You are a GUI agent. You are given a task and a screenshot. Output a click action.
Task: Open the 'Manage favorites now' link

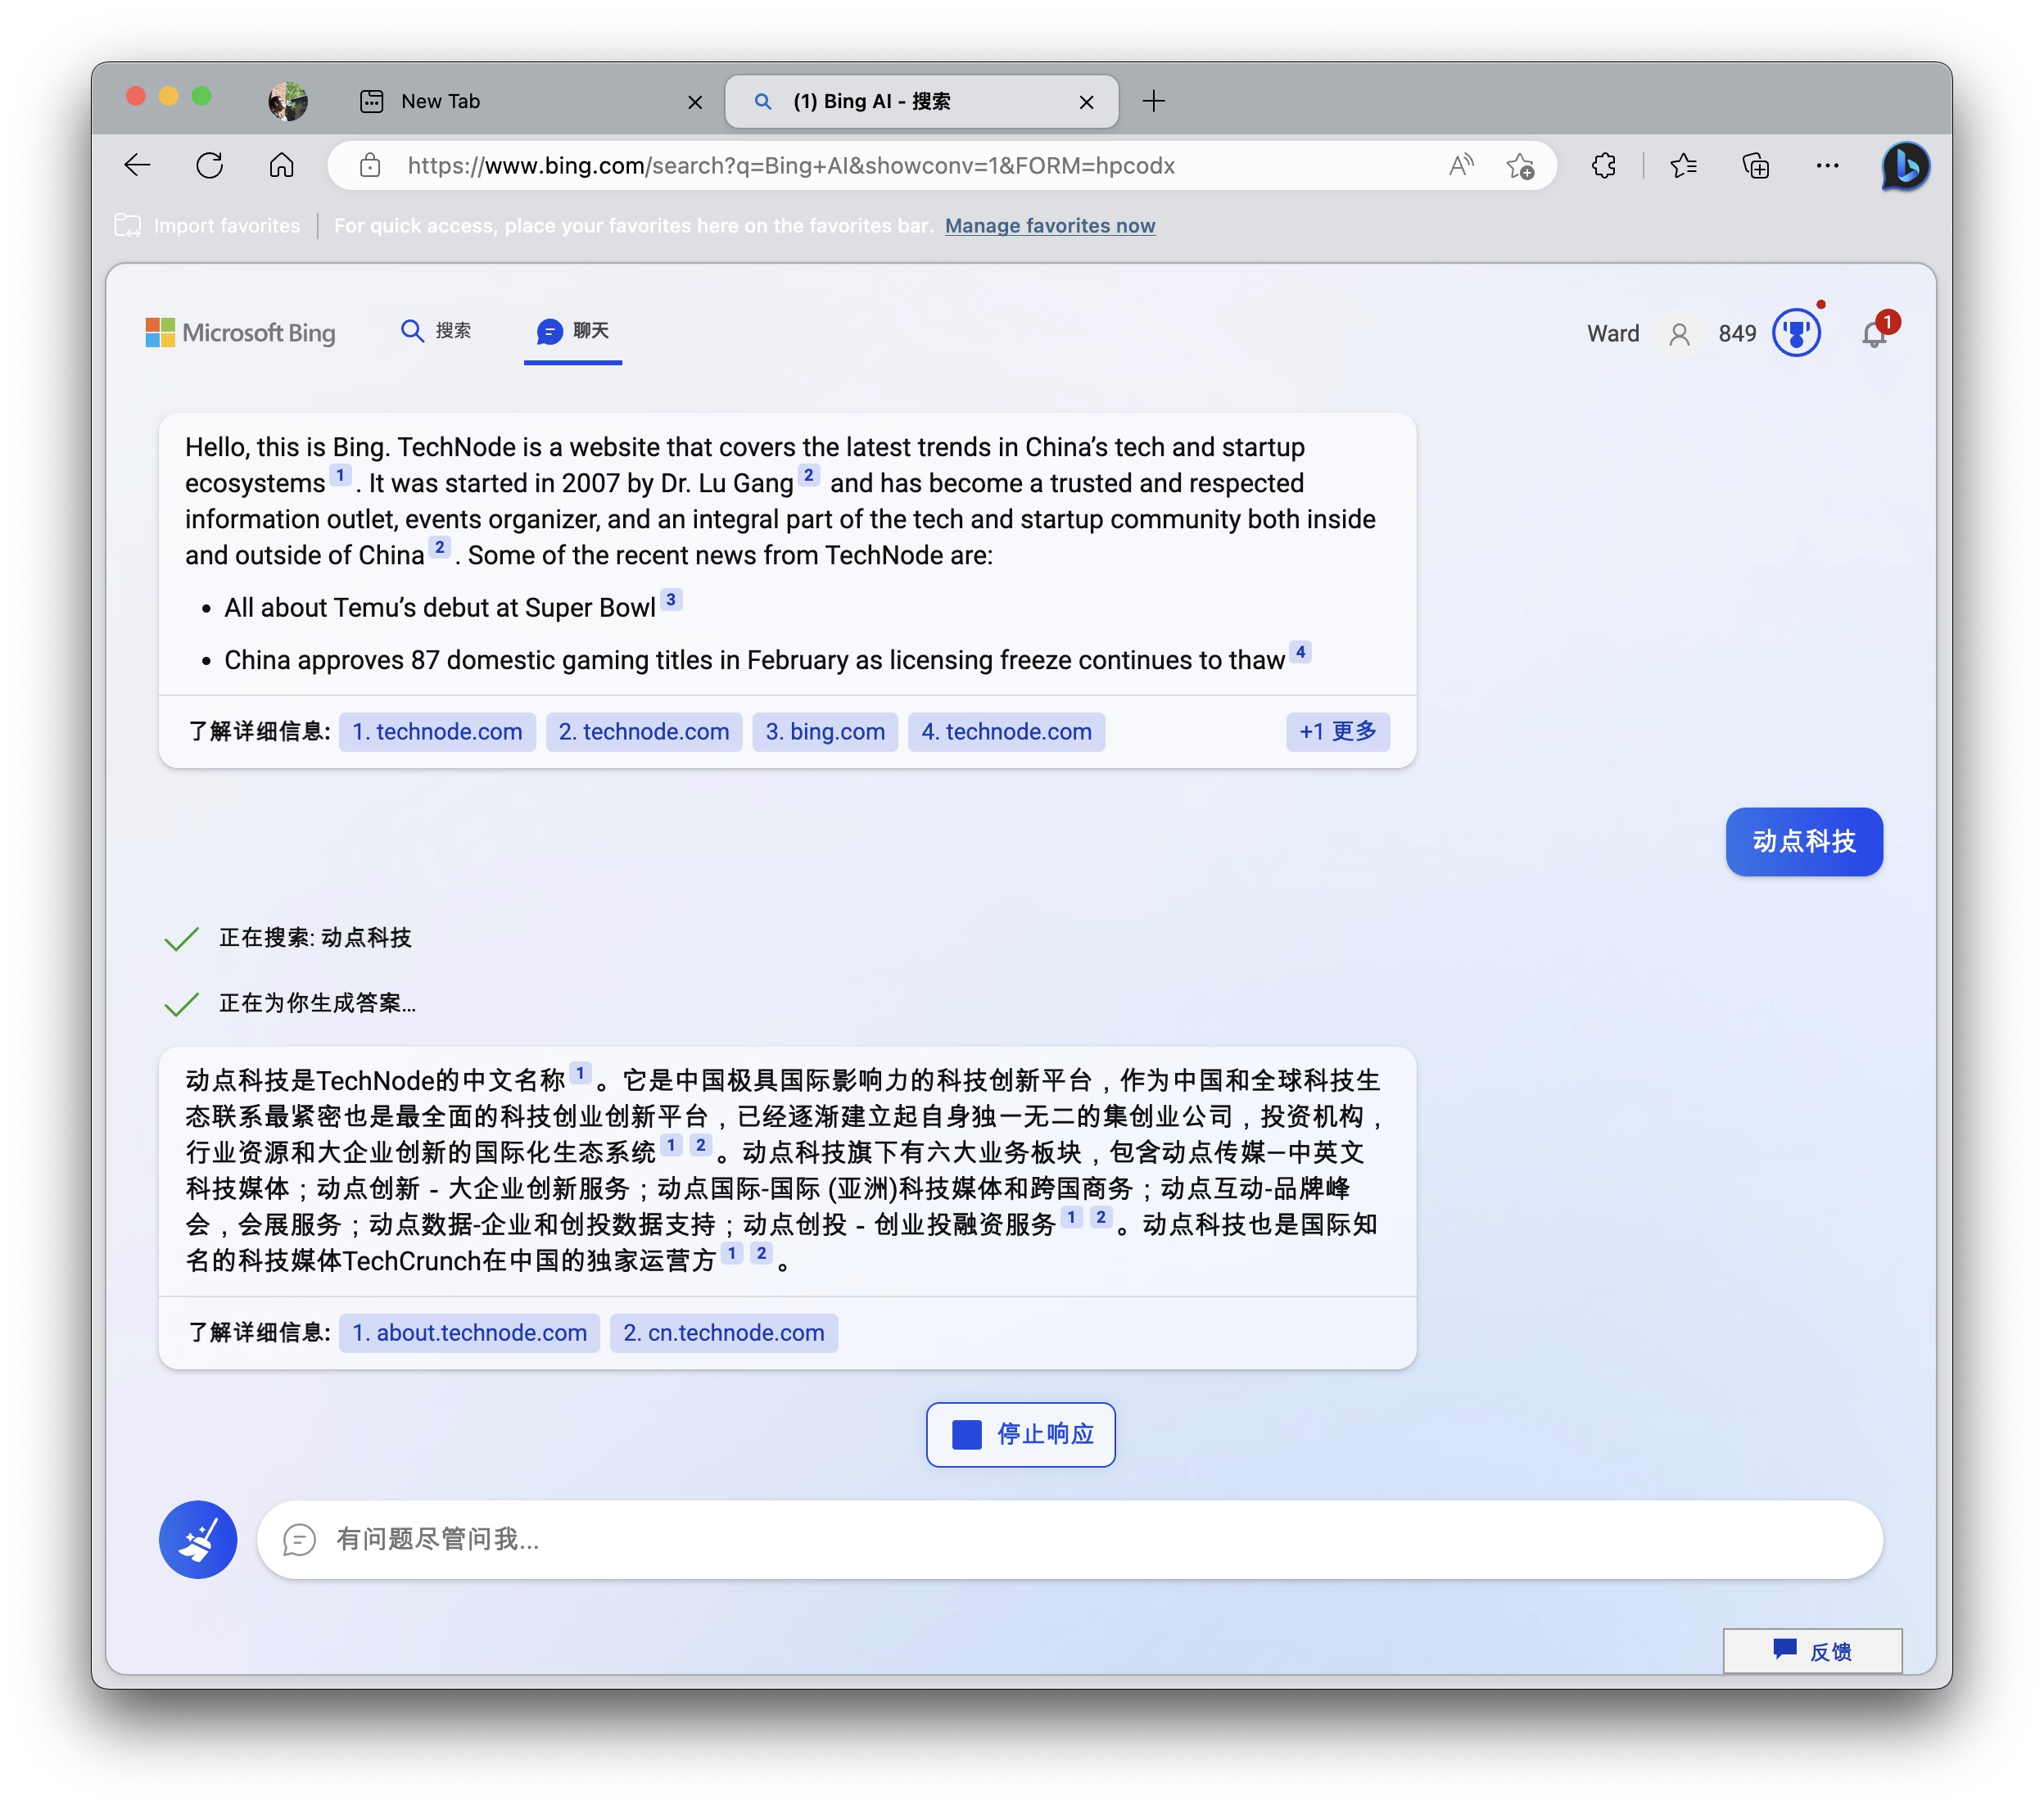click(x=1049, y=226)
